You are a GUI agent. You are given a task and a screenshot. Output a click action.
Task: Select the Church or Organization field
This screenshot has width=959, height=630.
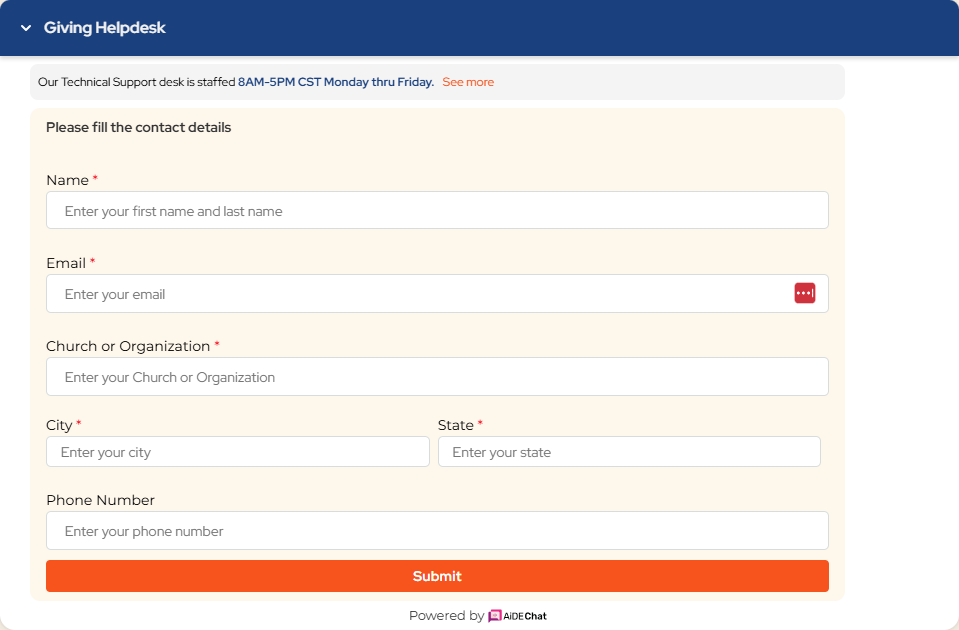click(x=437, y=376)
